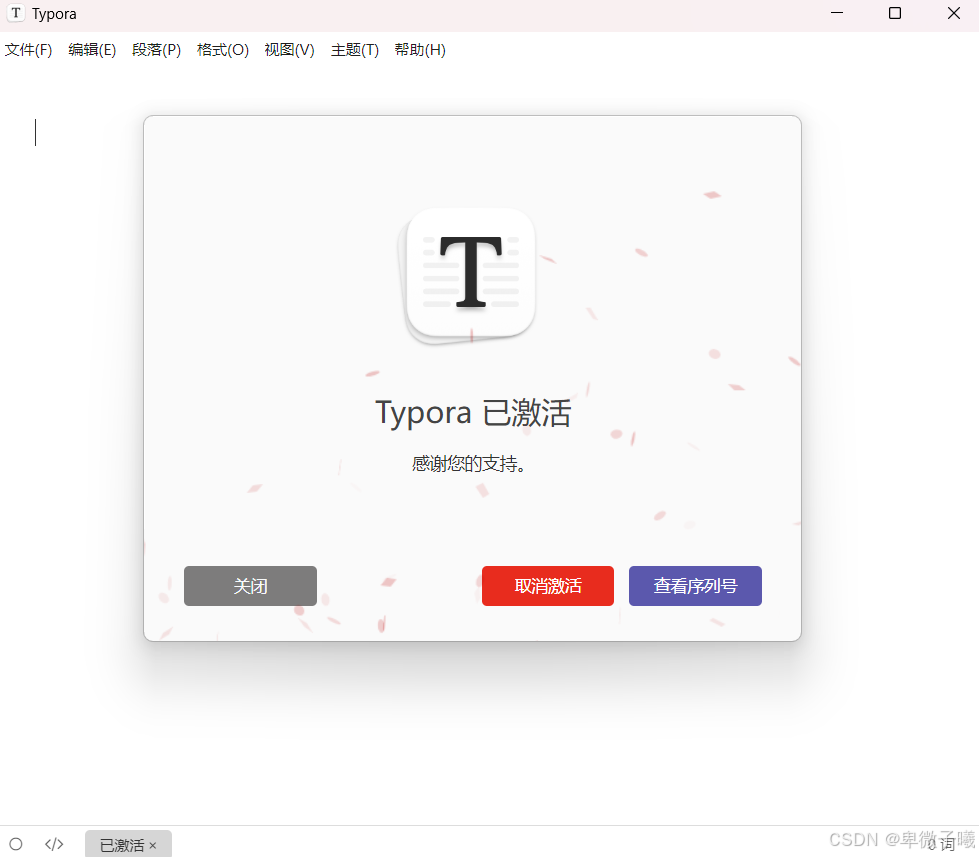Toggle source code mode icon

coord(54,844)
